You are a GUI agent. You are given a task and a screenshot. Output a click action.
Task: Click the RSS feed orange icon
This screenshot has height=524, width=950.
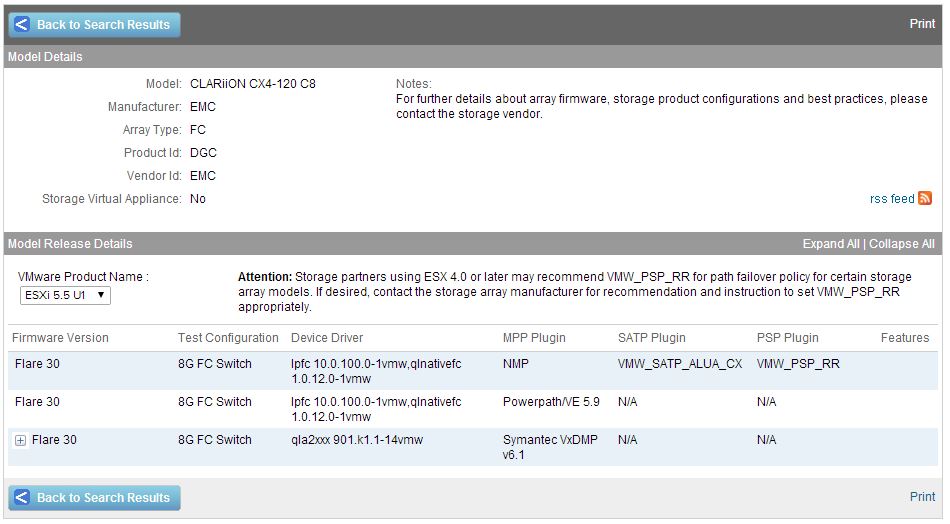pyautogui.click(x=925, y=198)
